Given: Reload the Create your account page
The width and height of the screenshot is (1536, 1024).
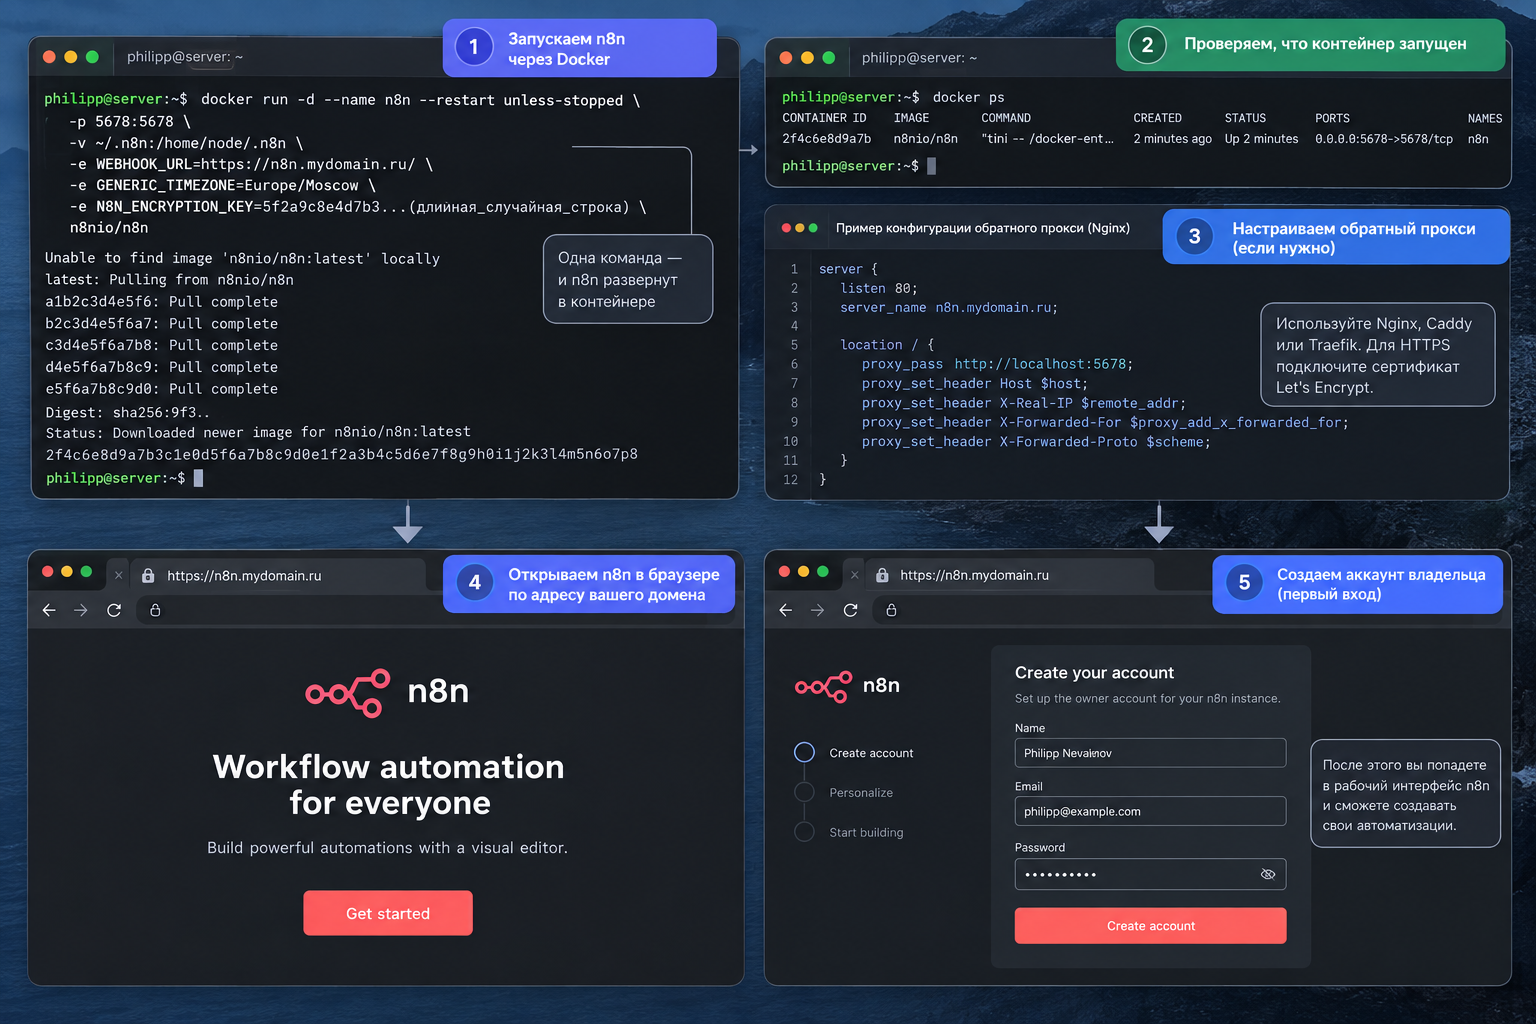Looking at the screenshot, I should pyautogui.click(x=851, y=610).
